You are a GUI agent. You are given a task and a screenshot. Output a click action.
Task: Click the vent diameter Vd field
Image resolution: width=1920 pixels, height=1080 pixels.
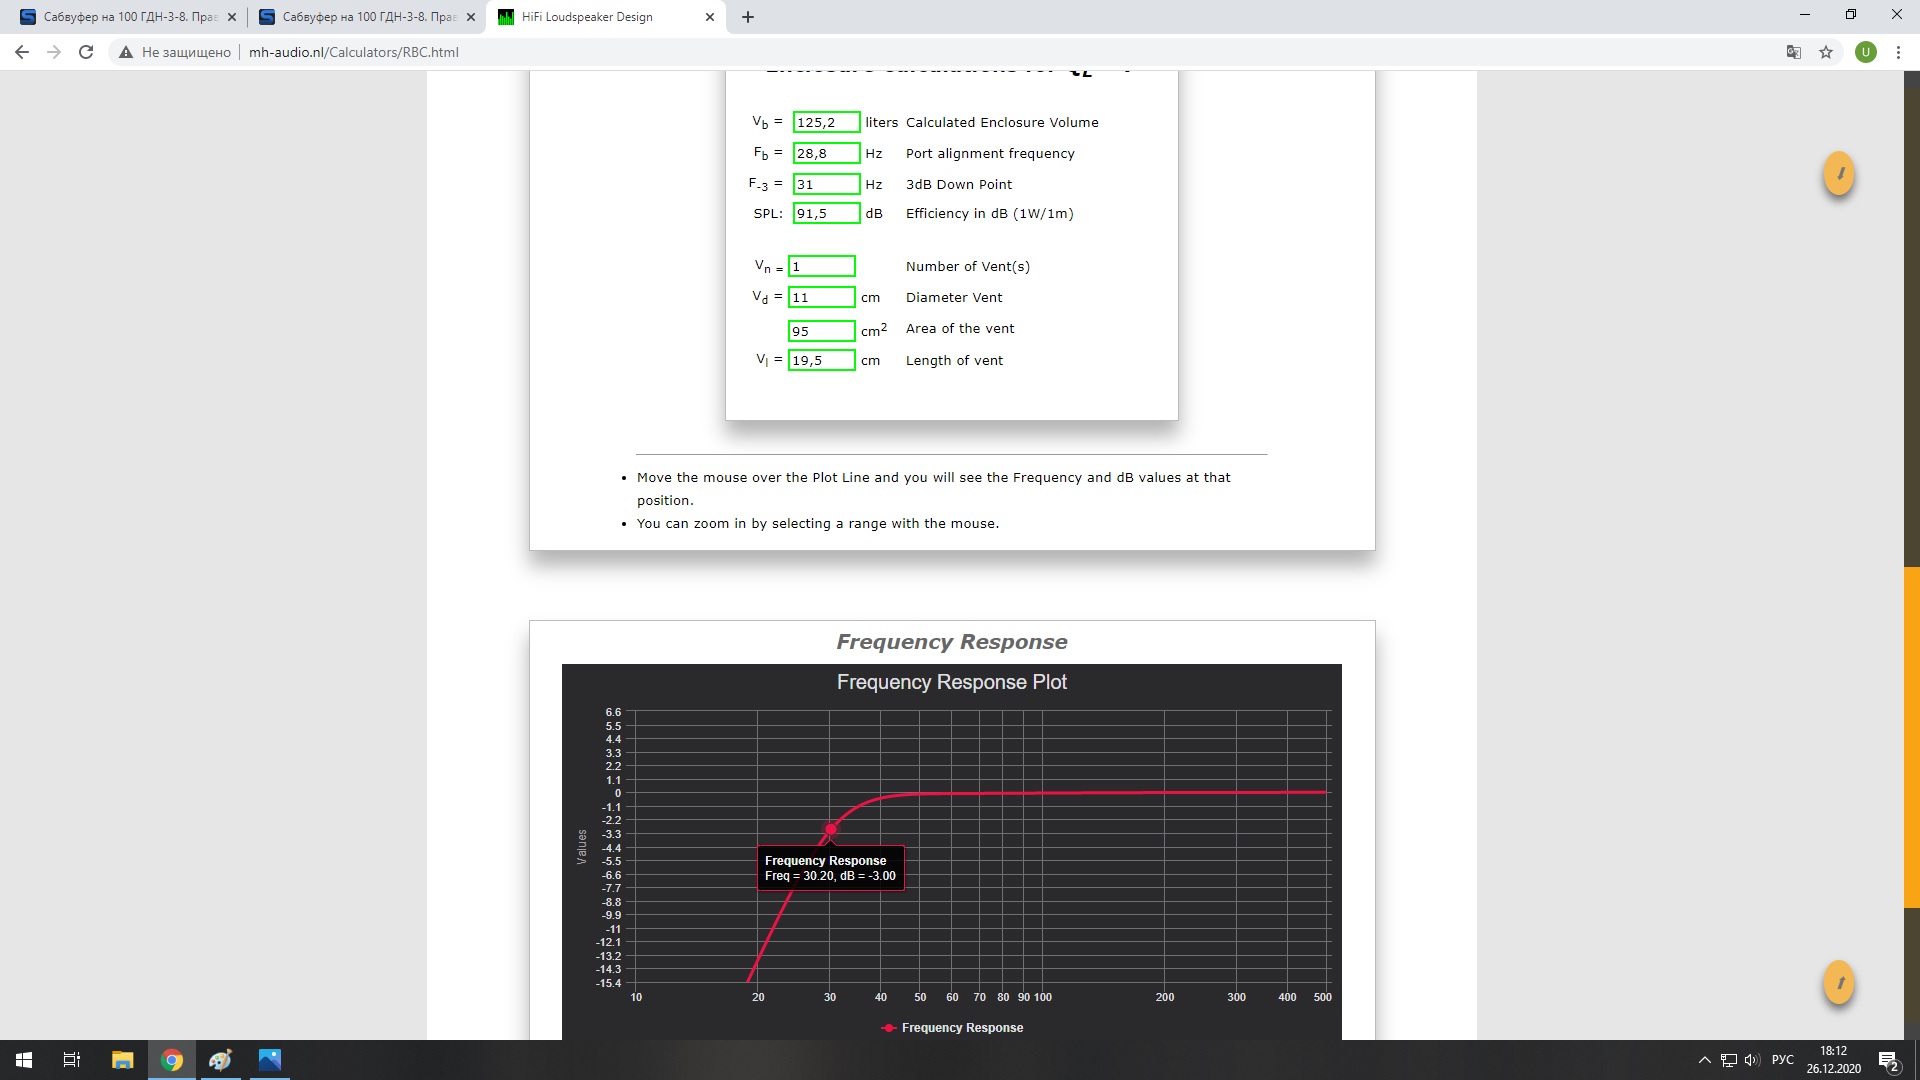coord(821,297)
